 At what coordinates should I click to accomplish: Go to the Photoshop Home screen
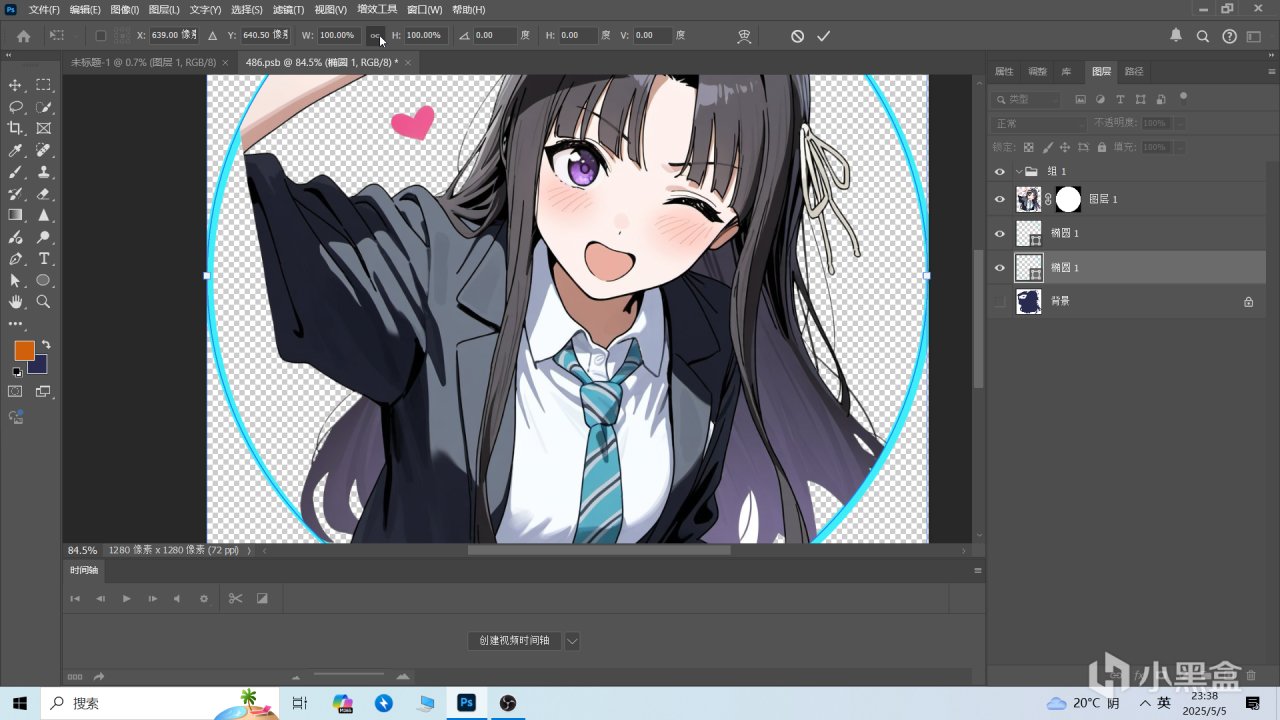(x=24, y=36)
